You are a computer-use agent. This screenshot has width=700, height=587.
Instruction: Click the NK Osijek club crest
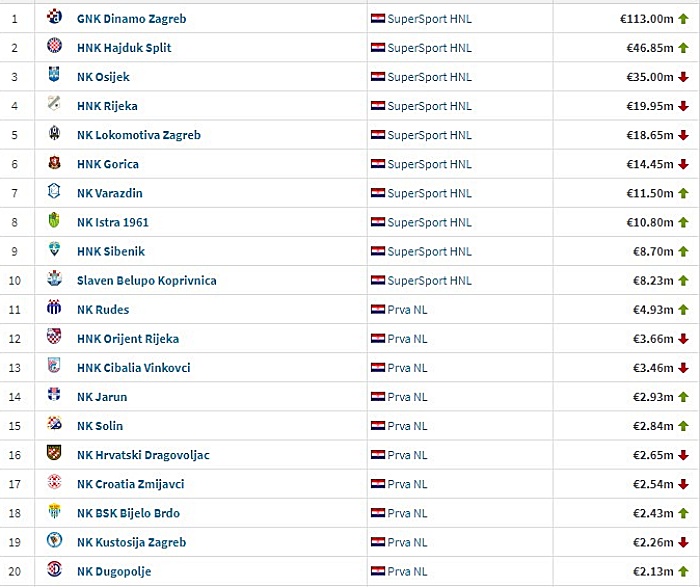click(x=54, y=75)
